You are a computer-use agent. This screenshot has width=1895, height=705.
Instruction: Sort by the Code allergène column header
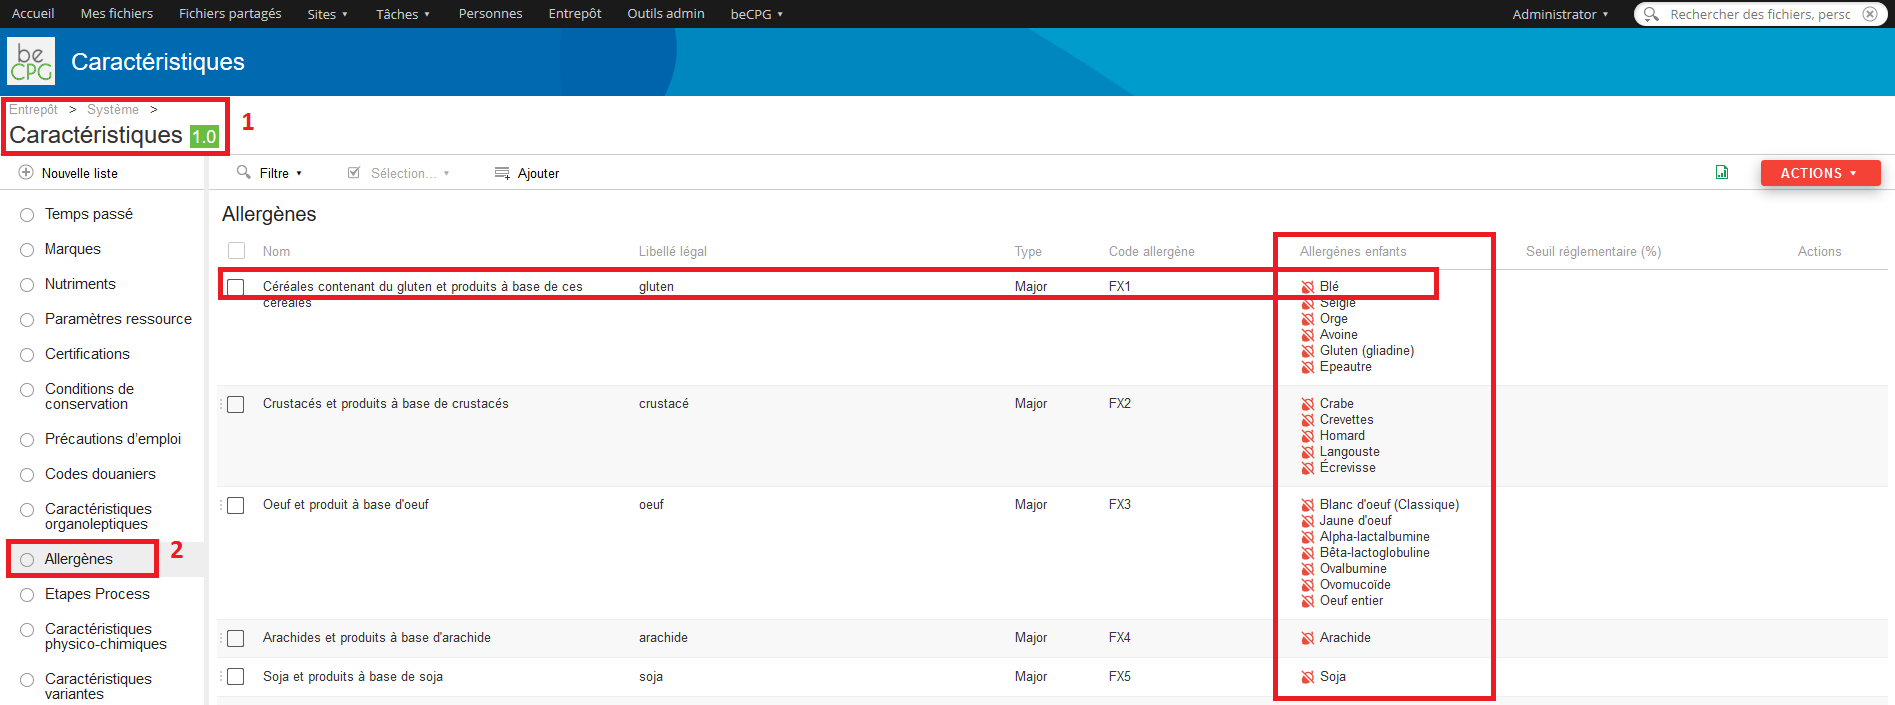1151,251
